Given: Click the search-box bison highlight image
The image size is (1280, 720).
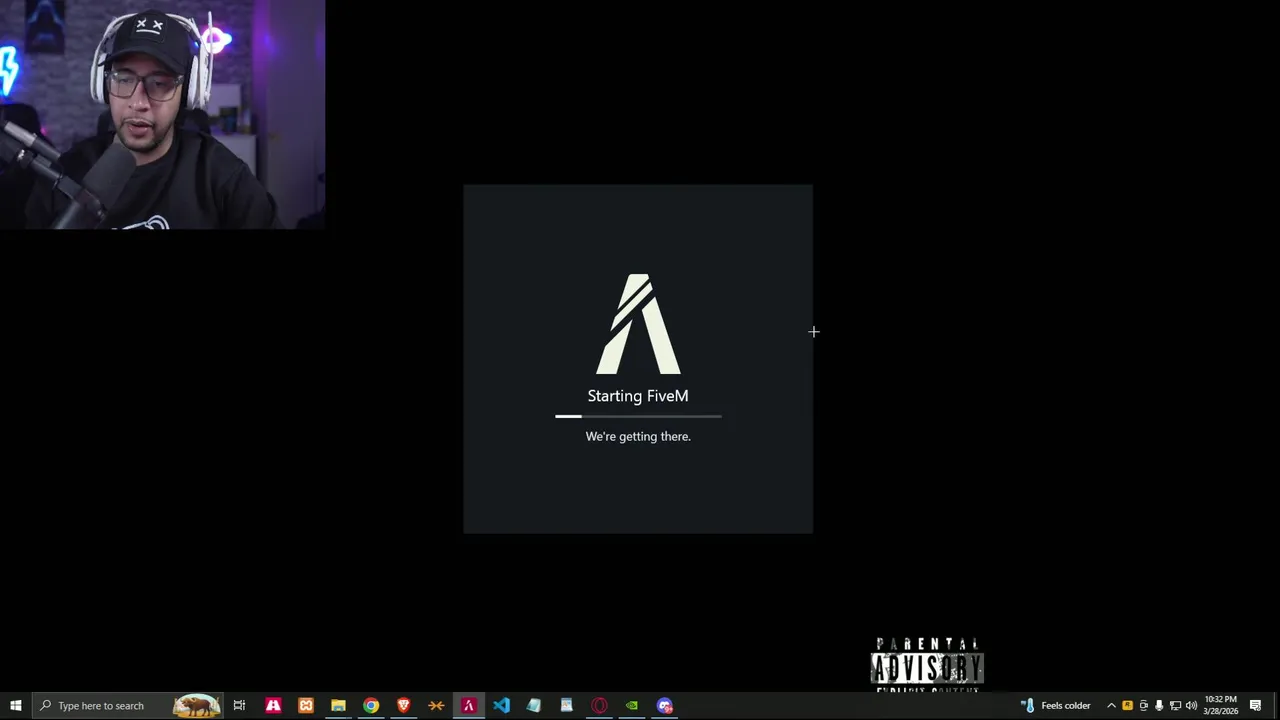Looking at the screenshot, I should pos(196,705).
